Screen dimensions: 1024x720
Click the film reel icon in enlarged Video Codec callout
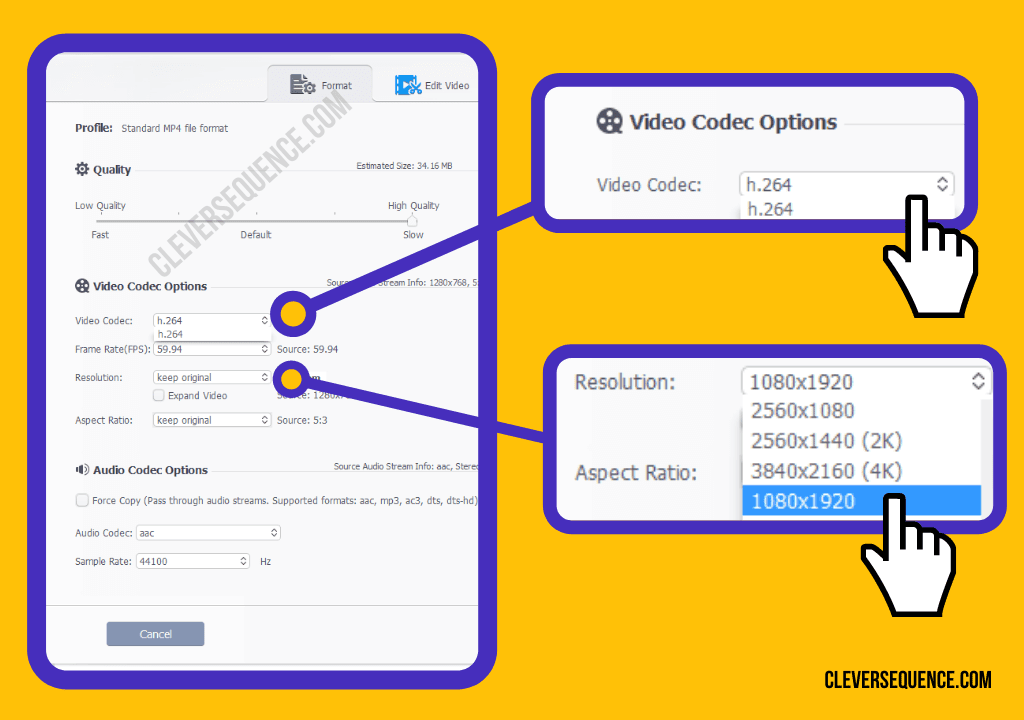[609, 122]
